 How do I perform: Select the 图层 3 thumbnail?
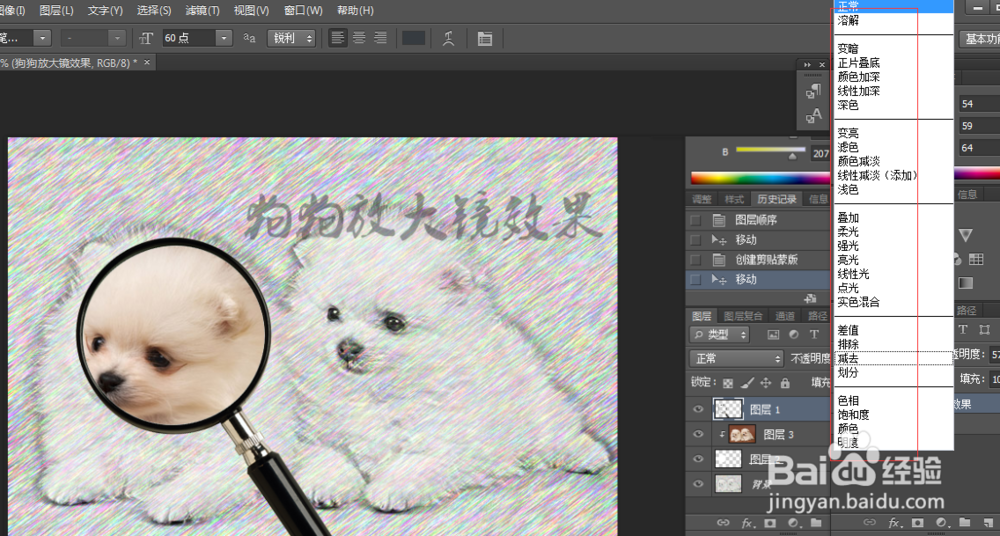tap(742, 435)
